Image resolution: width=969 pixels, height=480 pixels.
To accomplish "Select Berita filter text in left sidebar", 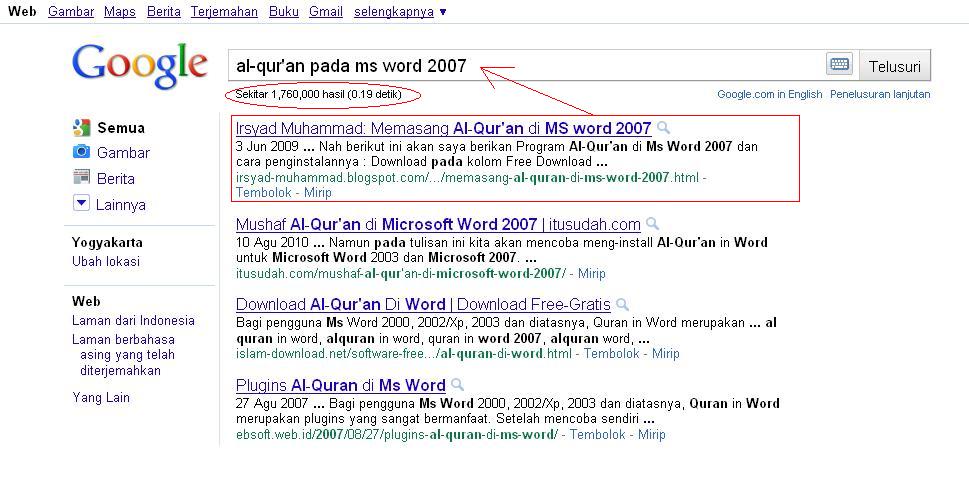I will (x=116, y=179).
